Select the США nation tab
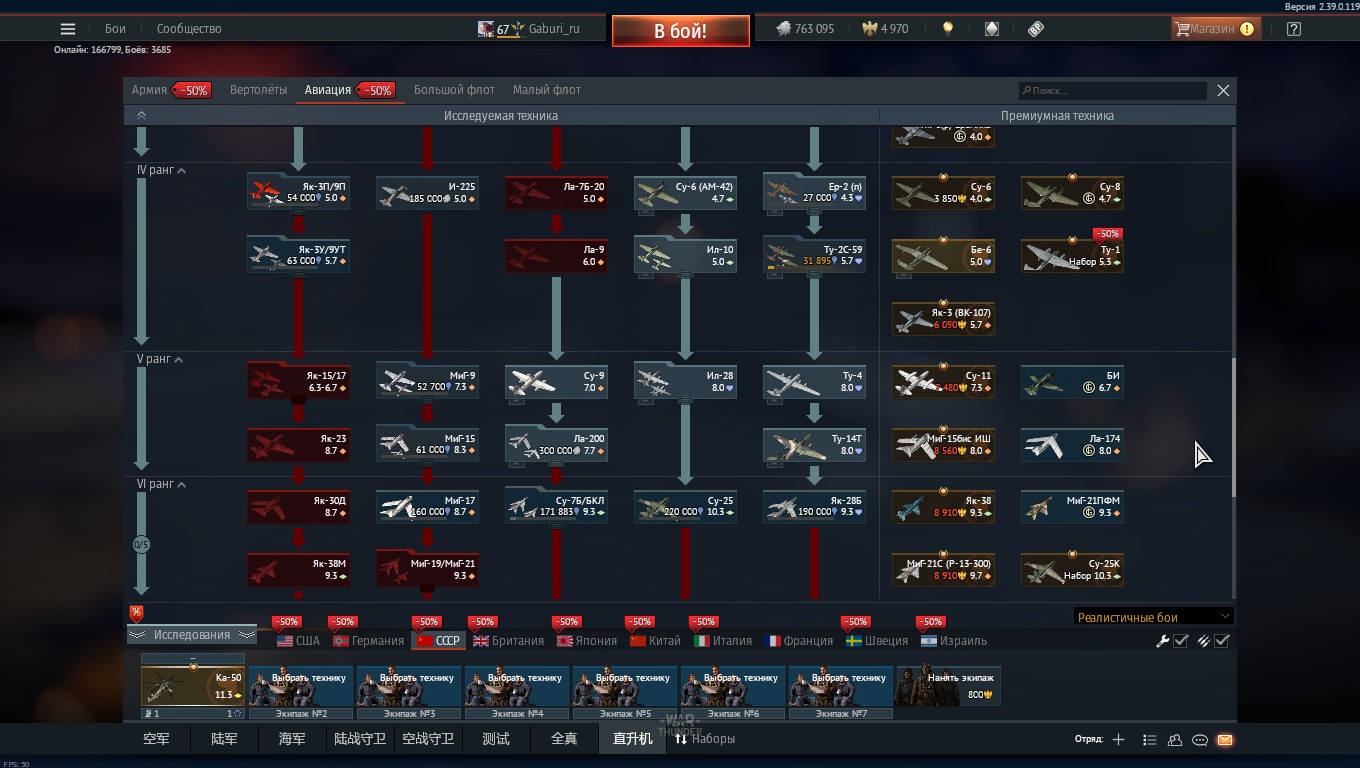Image resolution: width=1360 pixels, height=768 pixels. click(298, 641)
